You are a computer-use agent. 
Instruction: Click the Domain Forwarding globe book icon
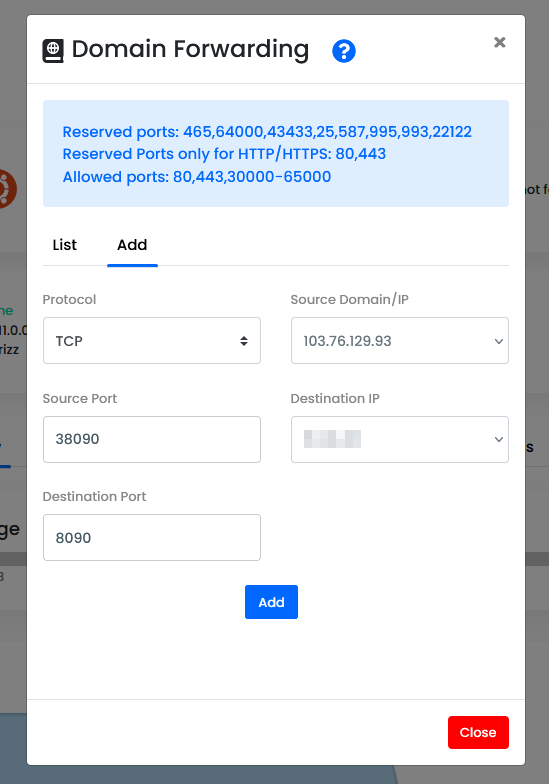click(x=53, y=51)
